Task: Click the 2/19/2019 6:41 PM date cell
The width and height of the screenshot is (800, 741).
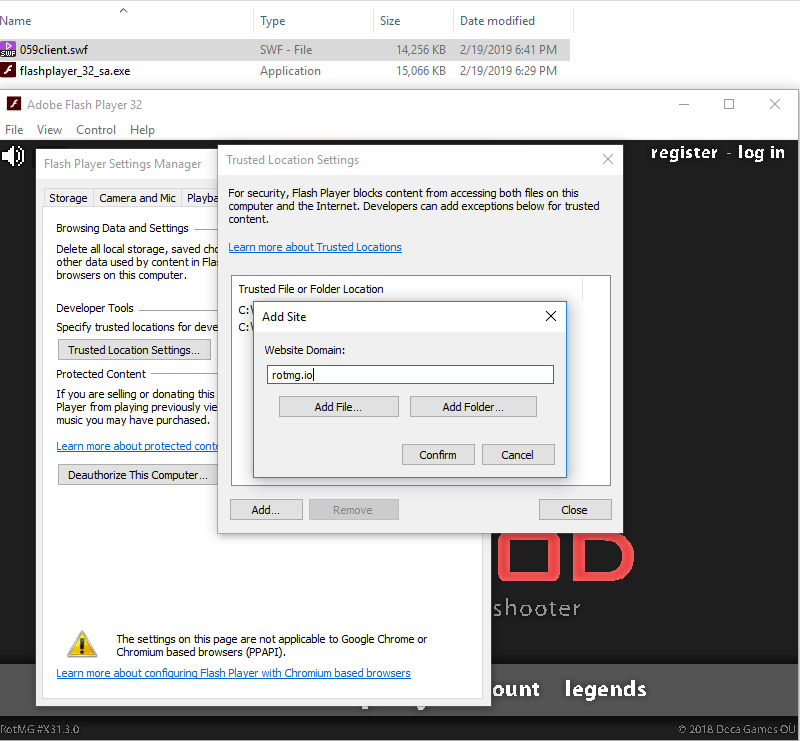Action: tap(508, 50)
